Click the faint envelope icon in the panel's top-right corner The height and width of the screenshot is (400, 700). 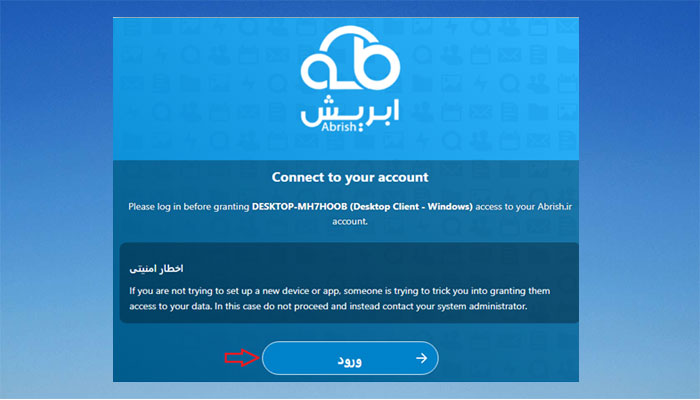point(566,27)
